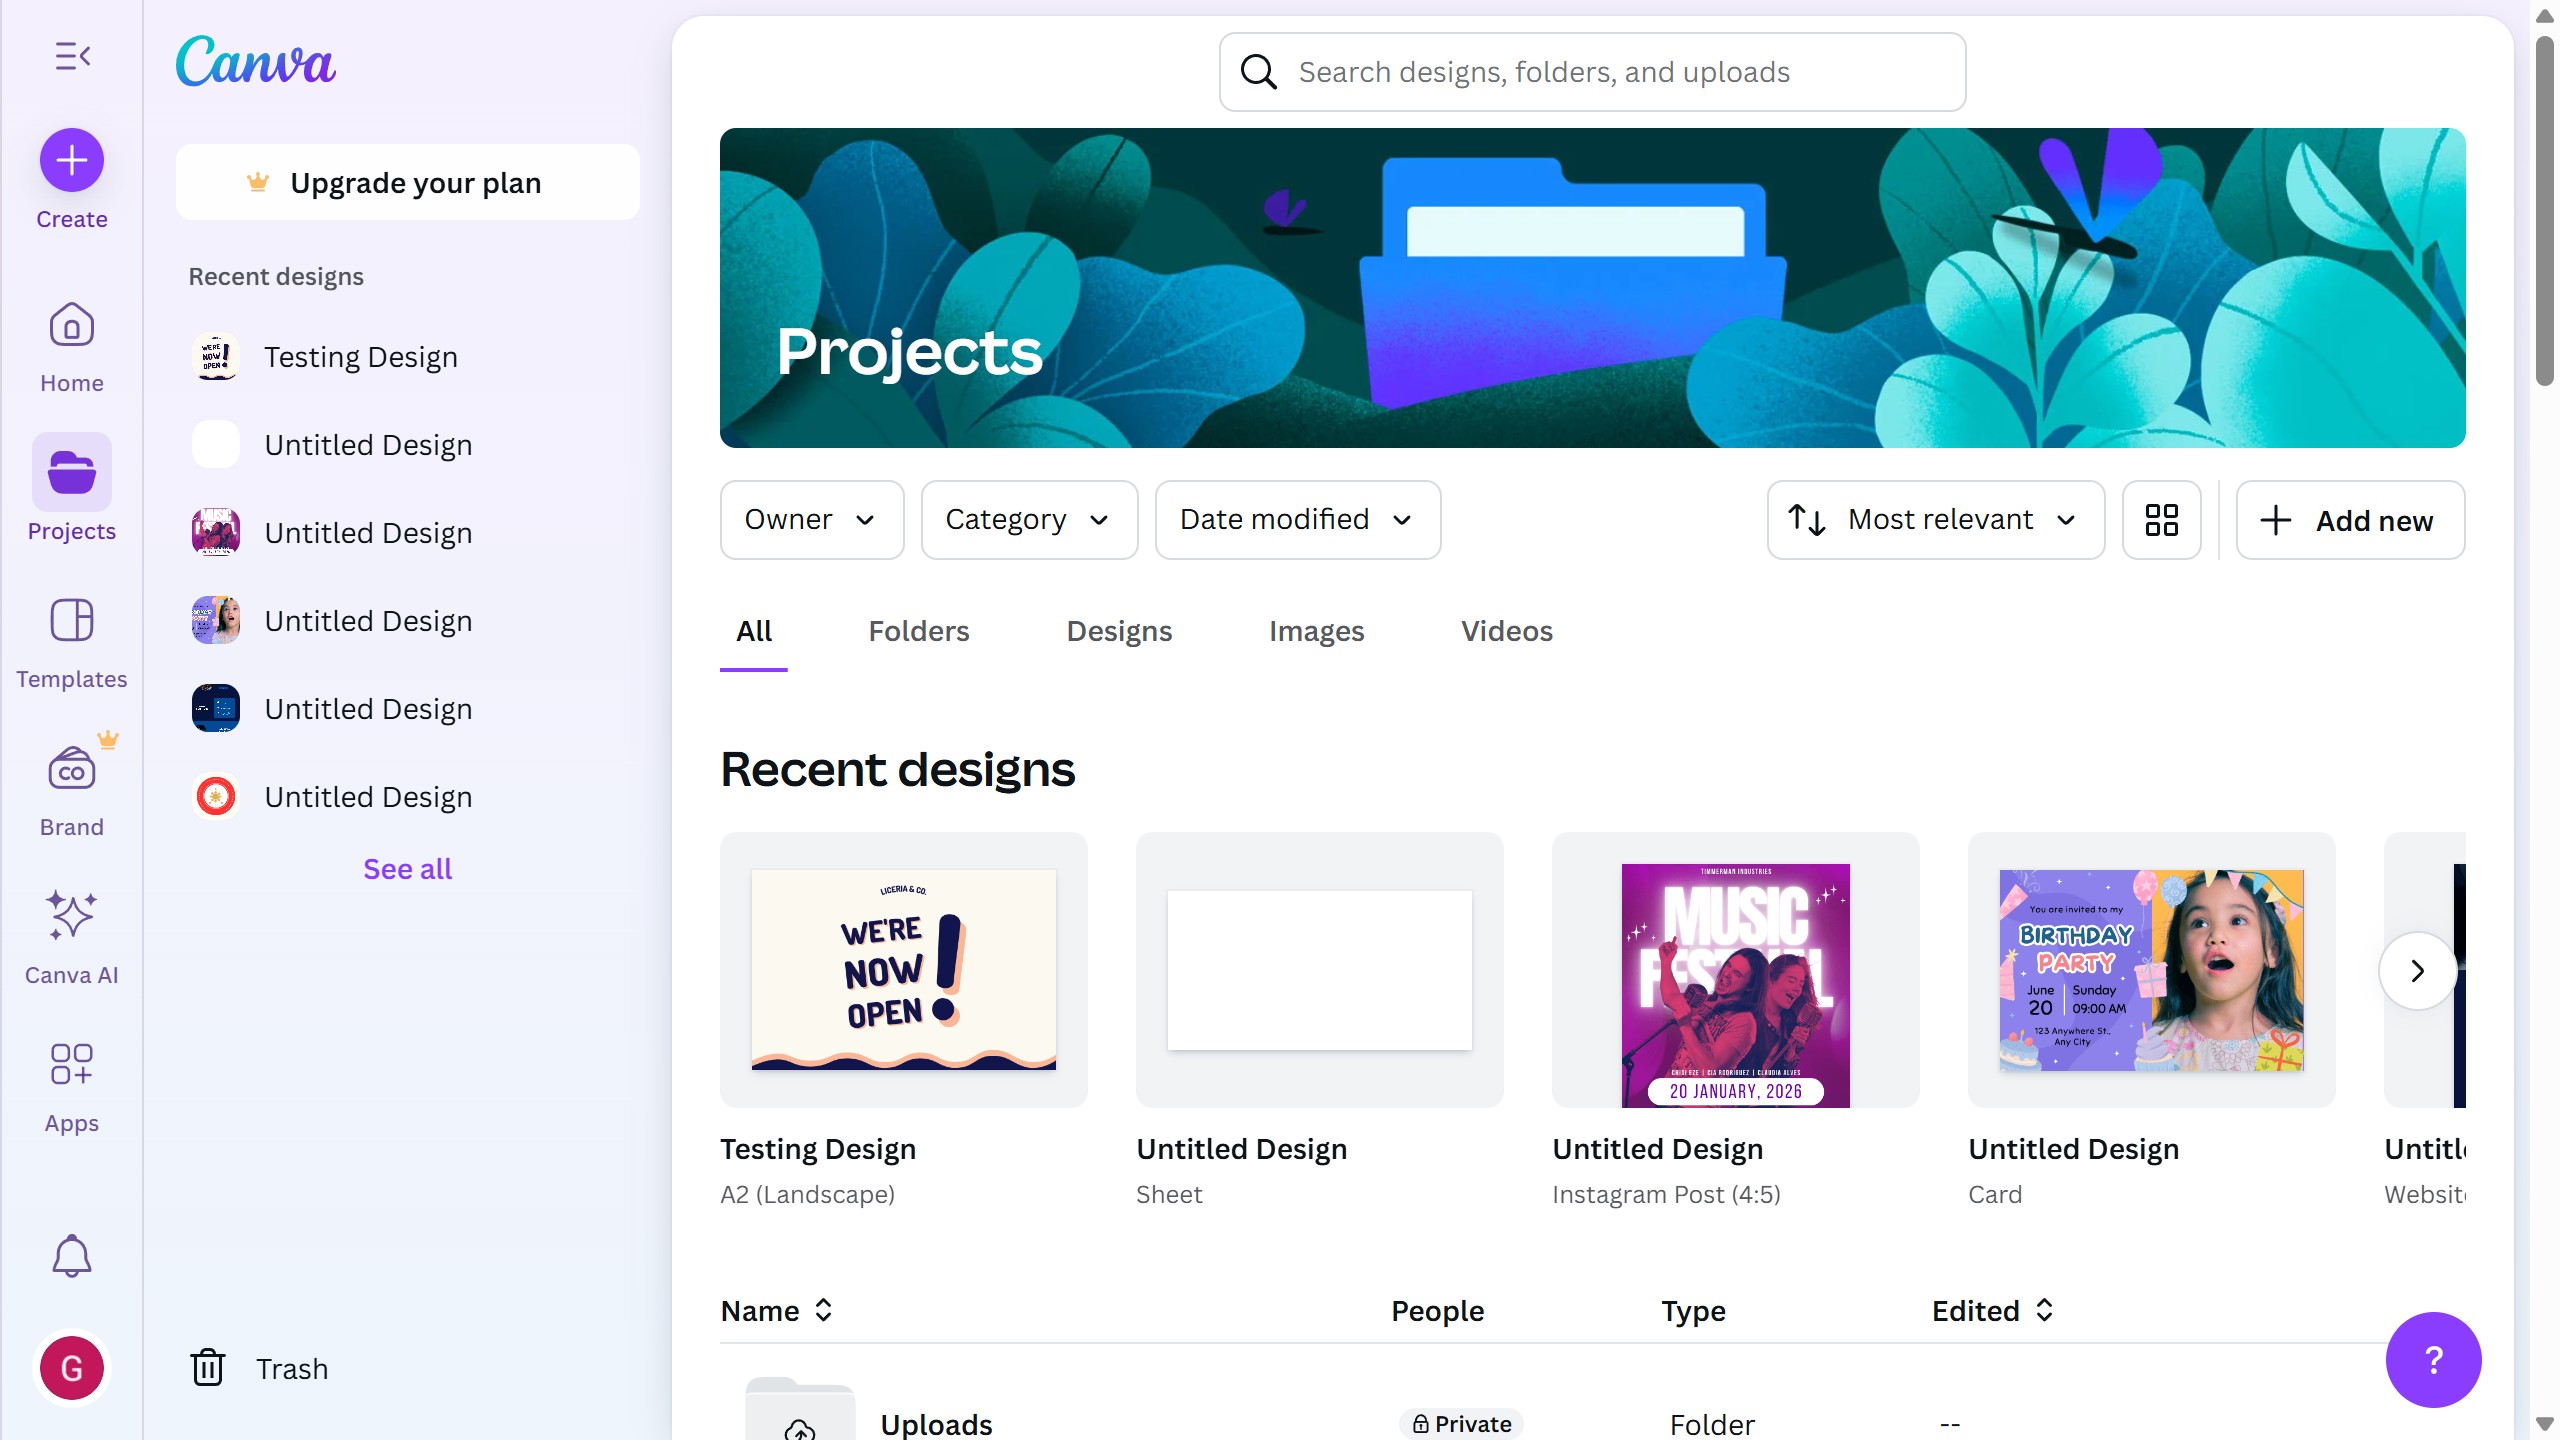The height and width of the screenshot is (1440, 2560).
Task: Click the search designs input field
Action: tap(1592, 72)
